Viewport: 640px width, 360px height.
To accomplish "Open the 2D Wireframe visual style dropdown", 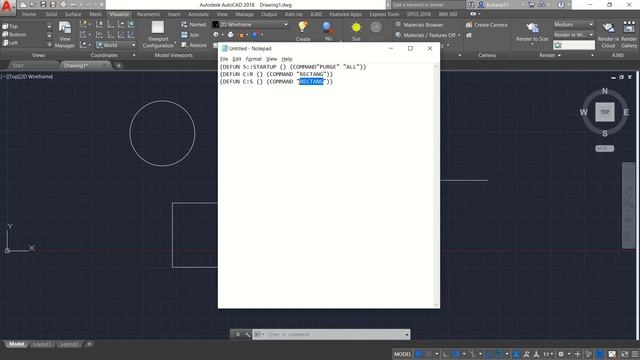I will click(250, 24).
